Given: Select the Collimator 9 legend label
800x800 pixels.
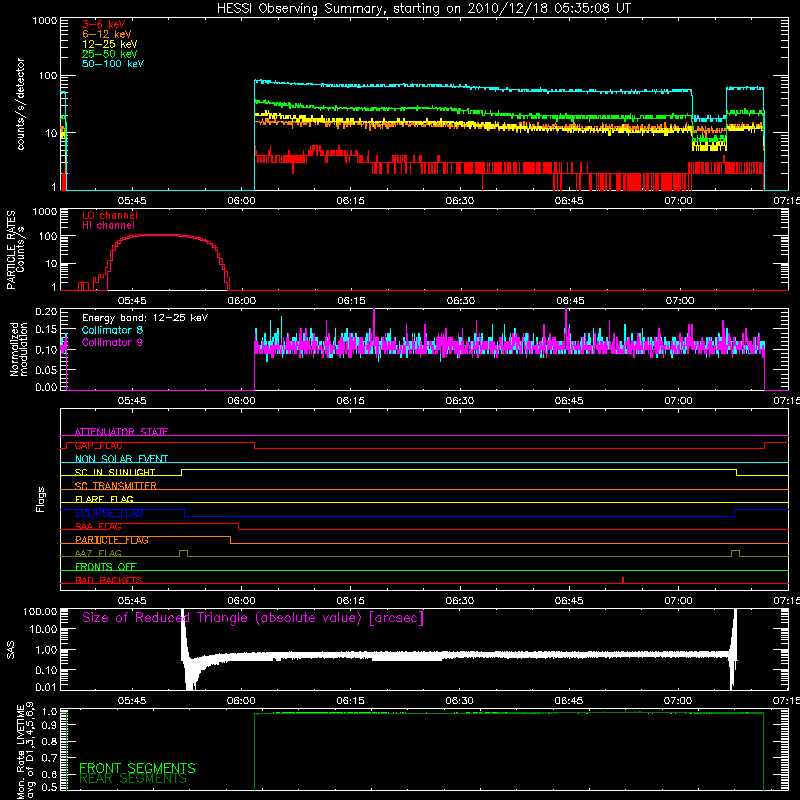Looking at the screenshot, I should click(112, 342).
